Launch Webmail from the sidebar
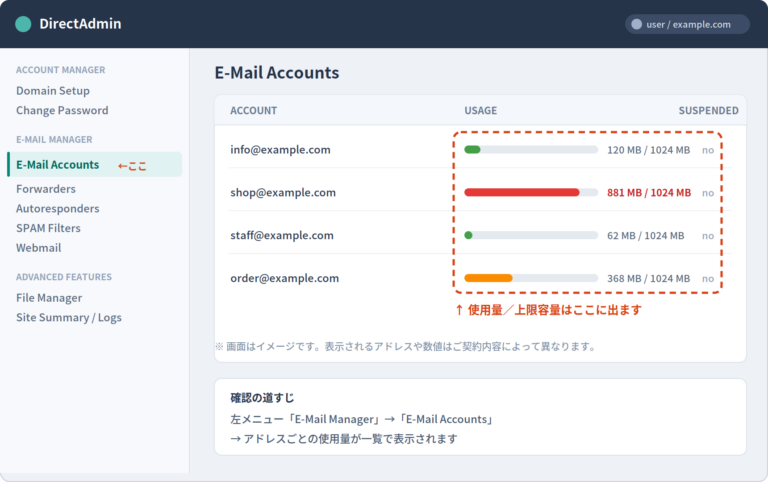Image resolution: width=768 pixels, height=482 pixels. point(38,248)
